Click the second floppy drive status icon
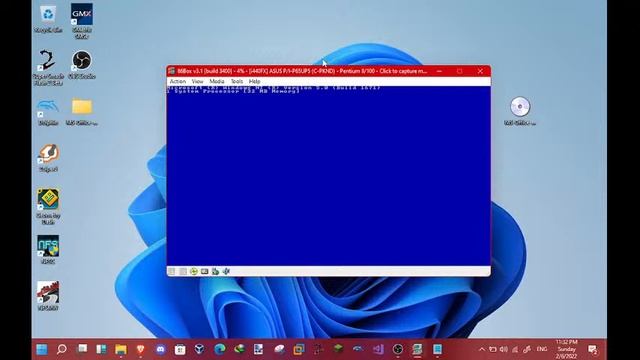The image size is (640, 360). (x=183, y=271)
